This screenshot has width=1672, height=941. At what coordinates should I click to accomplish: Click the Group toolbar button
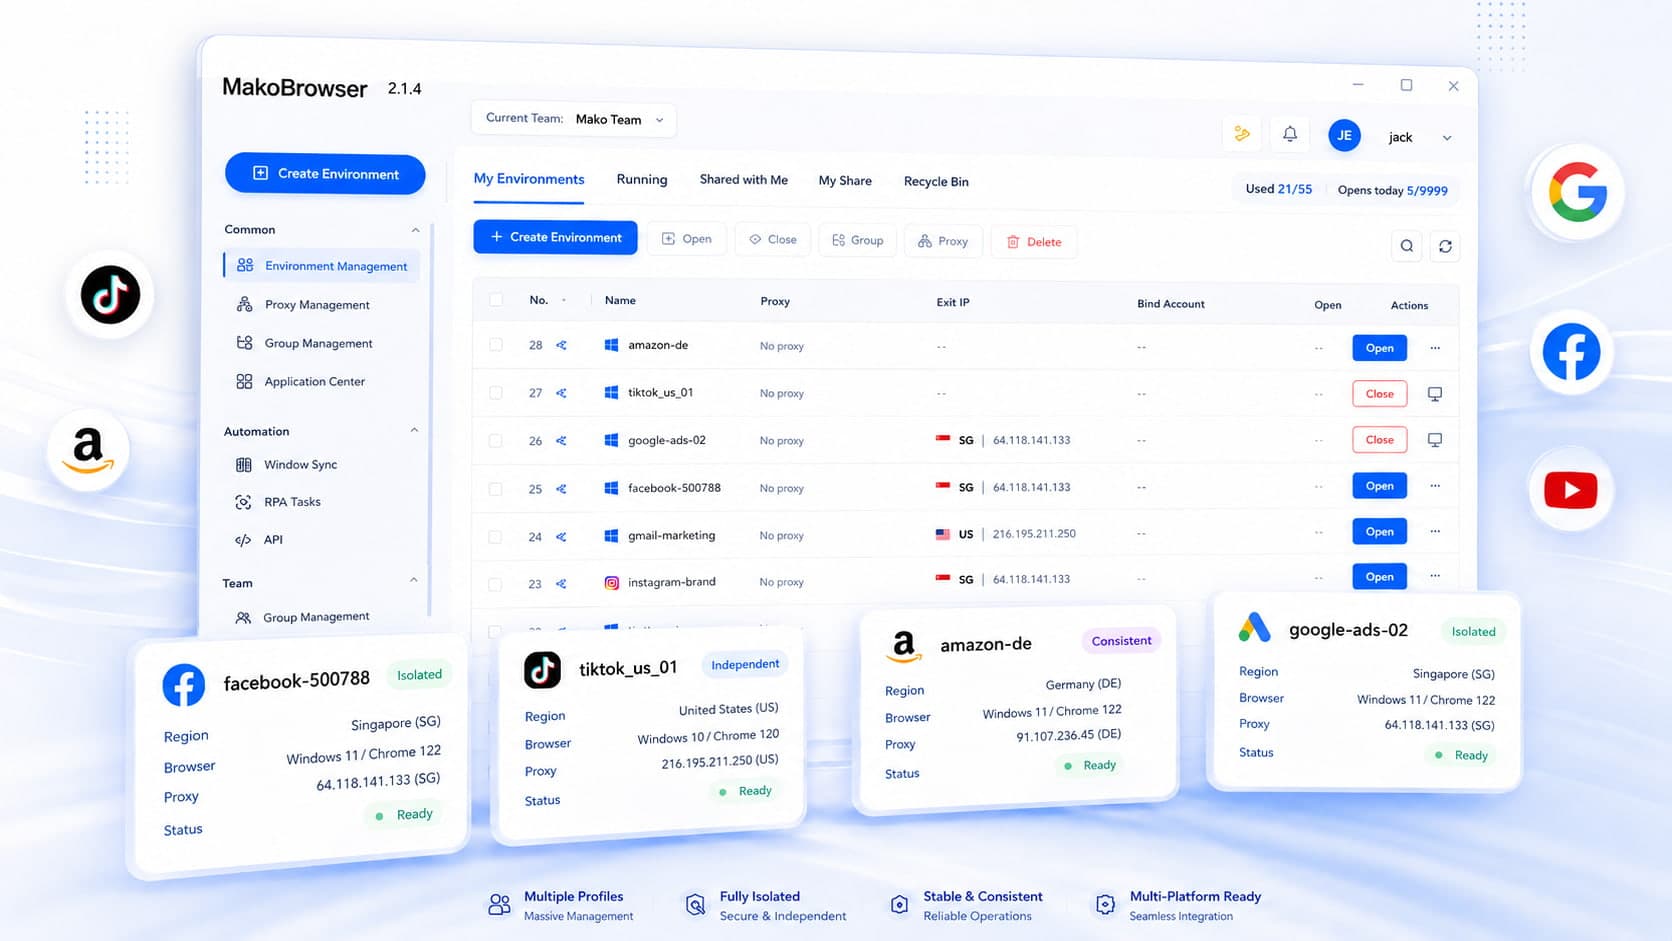coord(857,241)
